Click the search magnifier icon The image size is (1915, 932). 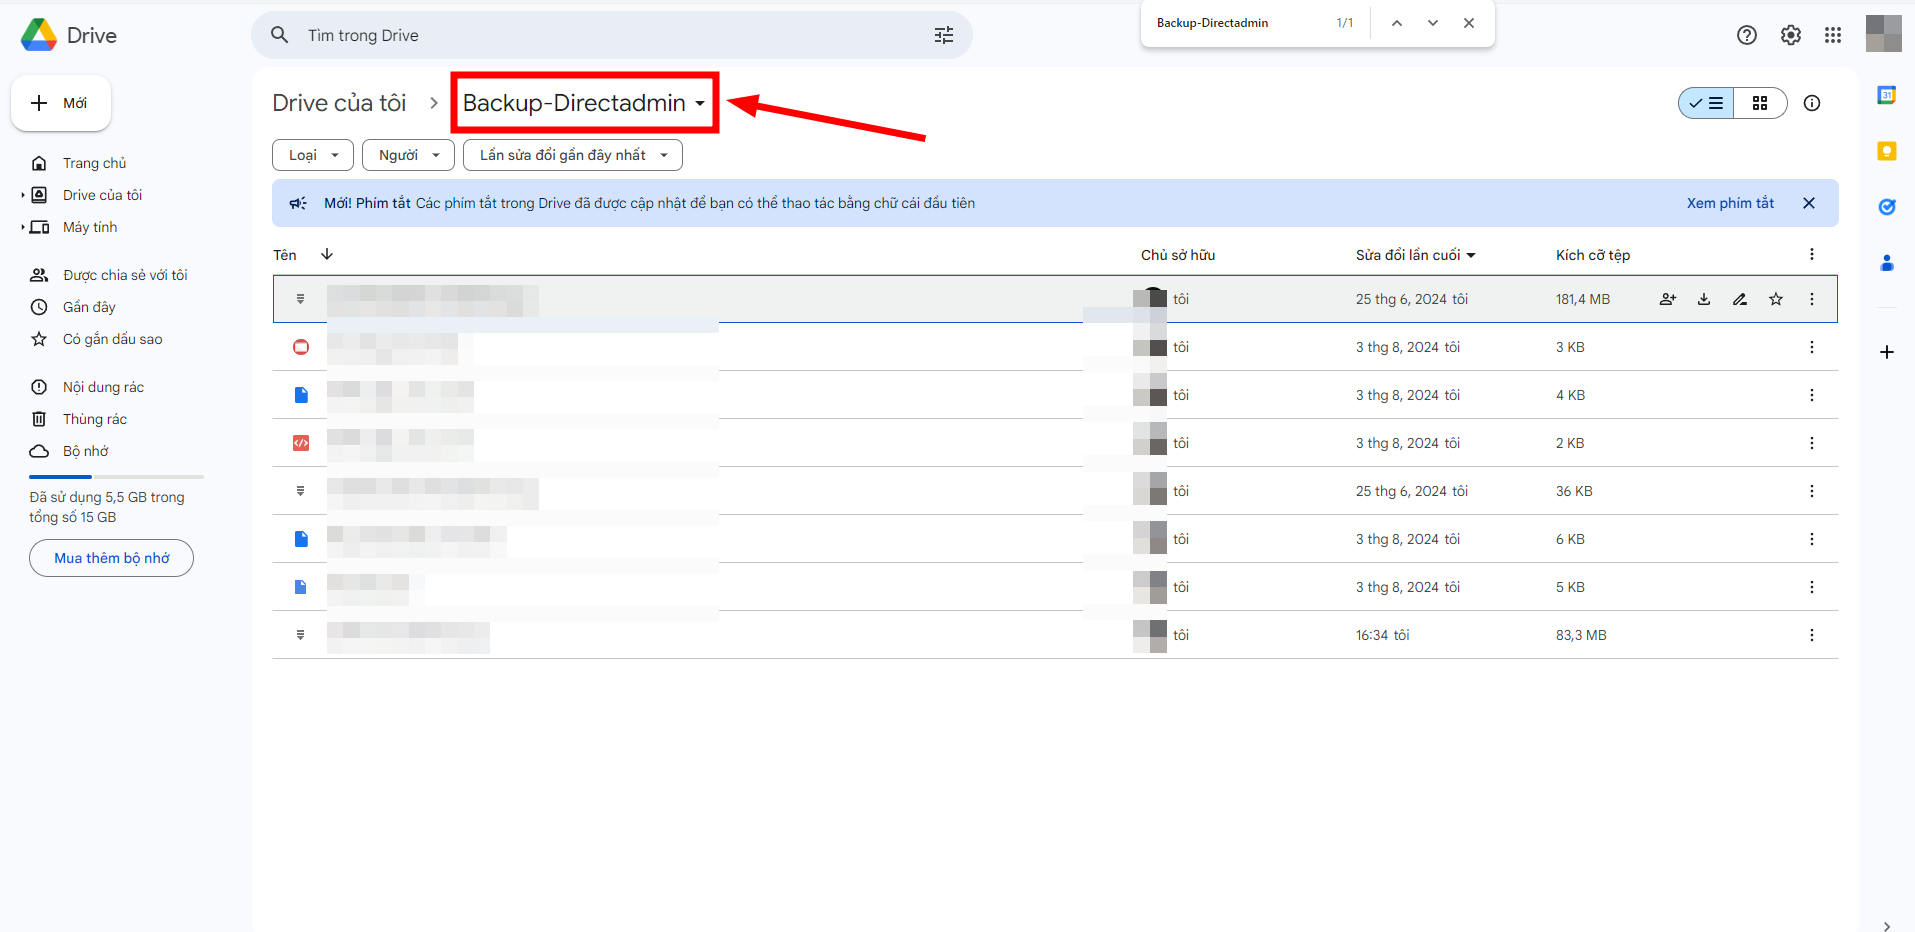280,35
